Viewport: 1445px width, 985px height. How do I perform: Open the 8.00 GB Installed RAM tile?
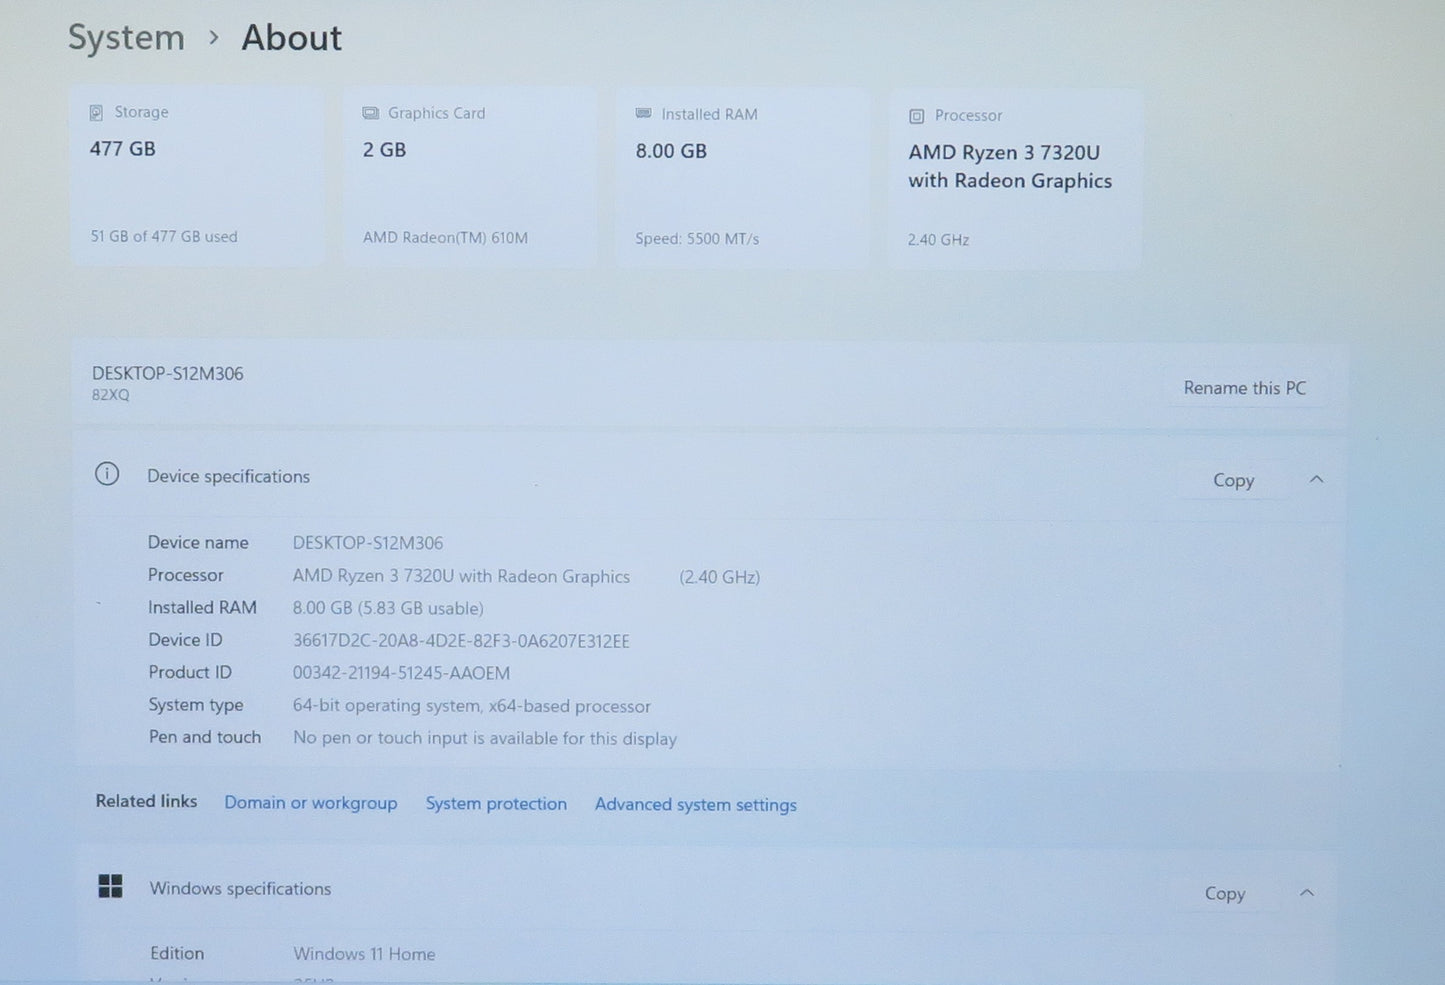pyautogui.click(x=742, y=178)
